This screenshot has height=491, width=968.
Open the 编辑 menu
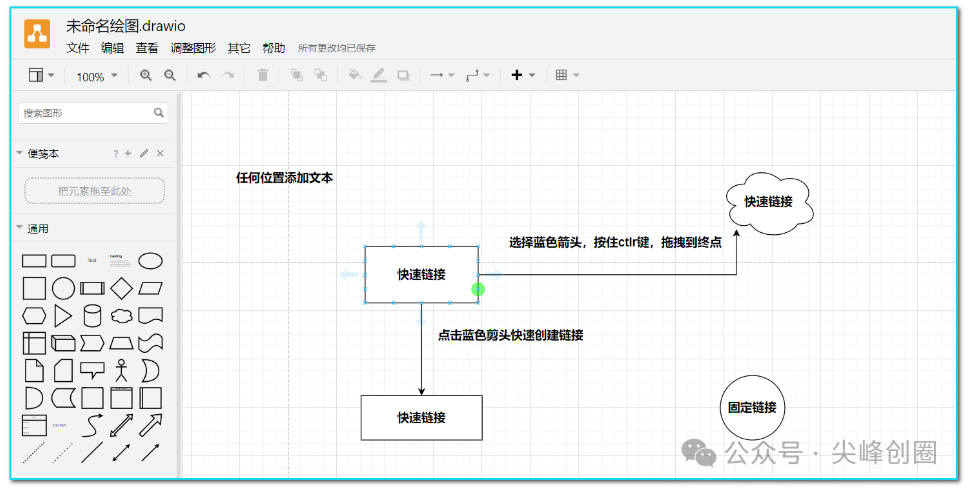pyautogui.click(x=112, y=48)
